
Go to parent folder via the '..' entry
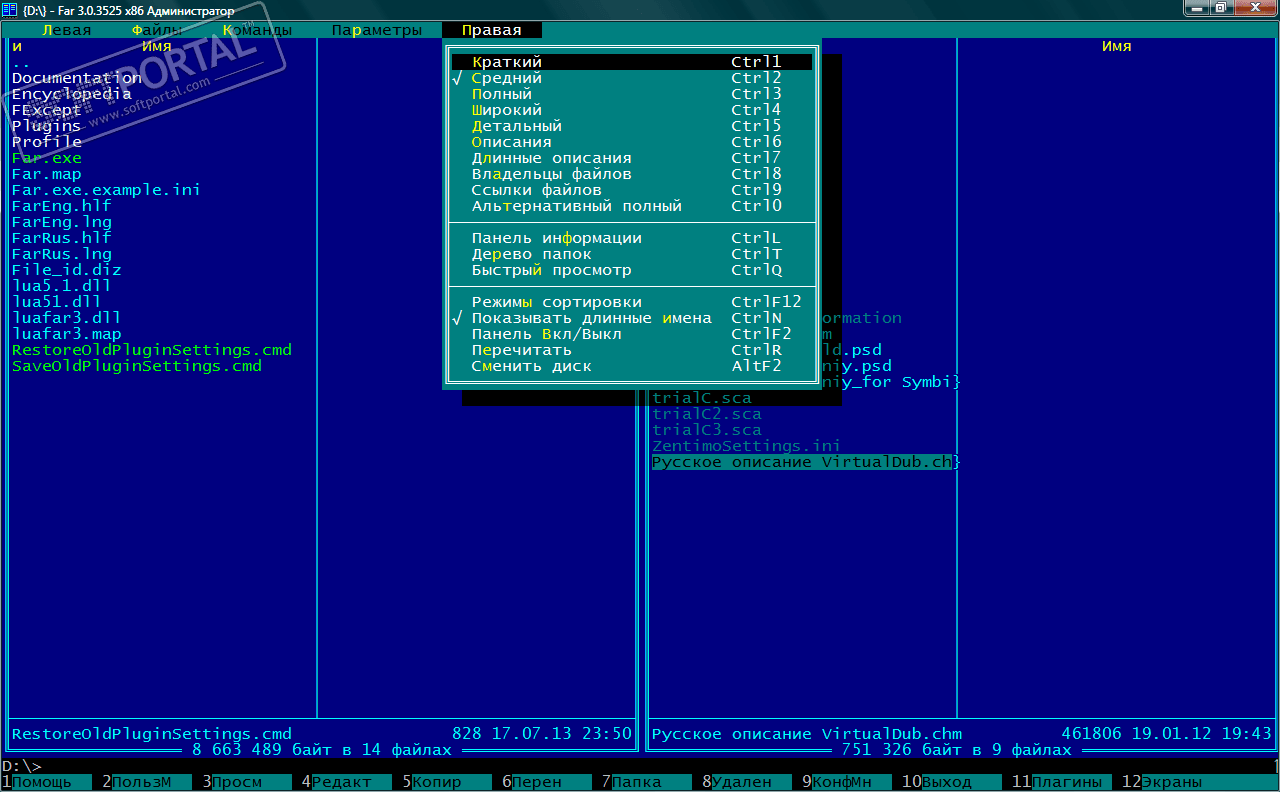(22, 62)
